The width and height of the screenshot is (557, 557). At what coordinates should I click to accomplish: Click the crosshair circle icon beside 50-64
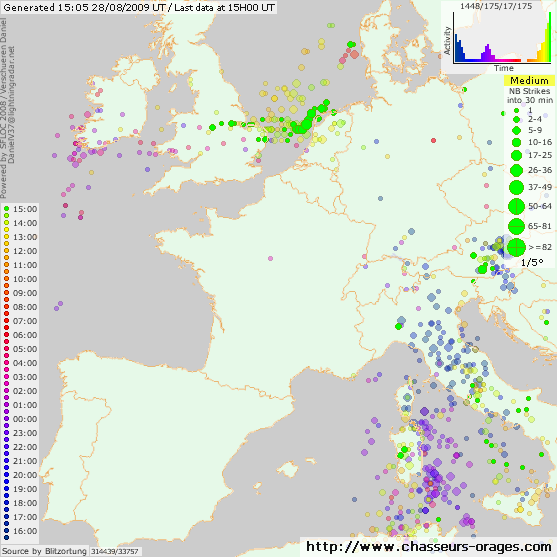pyautogui.click(x=517, y=206)
